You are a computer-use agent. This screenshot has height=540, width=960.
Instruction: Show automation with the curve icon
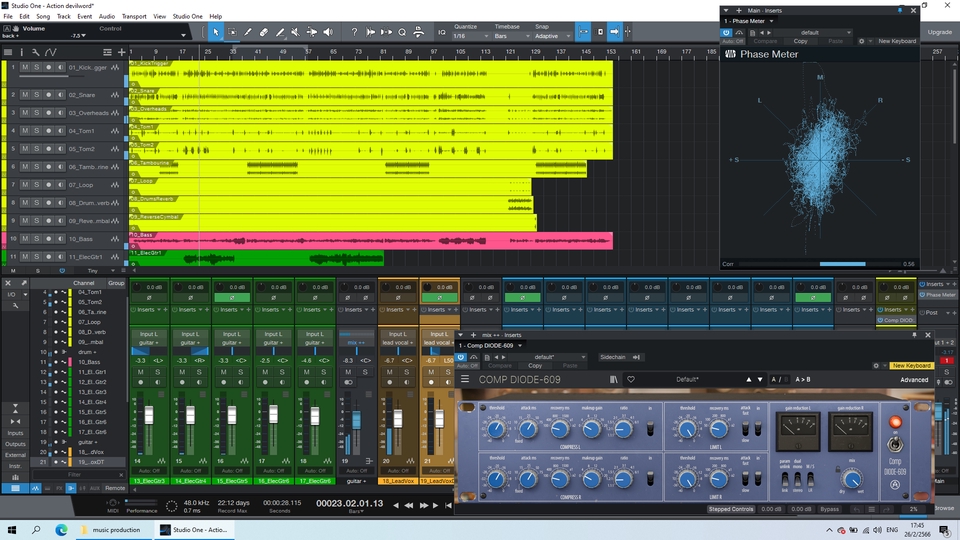coord(50,52)
